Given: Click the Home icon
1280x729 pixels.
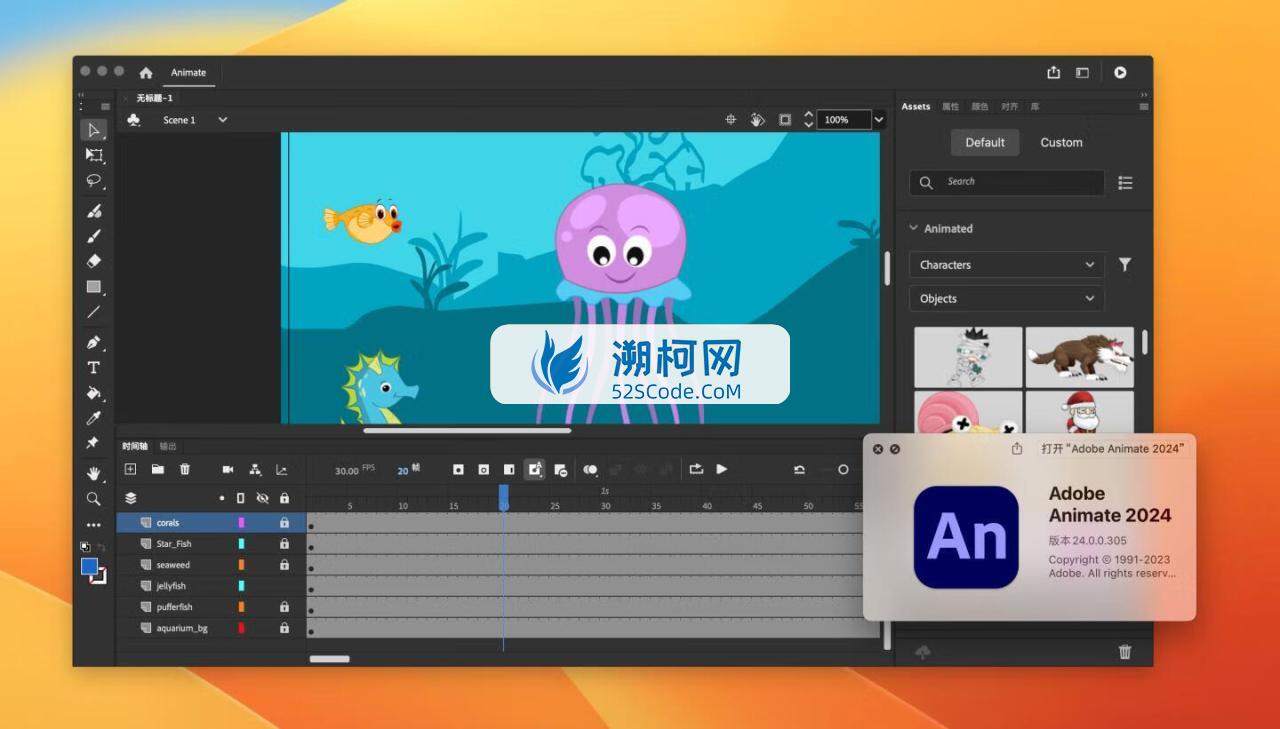Looking at the screenshot, I should tap(146, 73).
